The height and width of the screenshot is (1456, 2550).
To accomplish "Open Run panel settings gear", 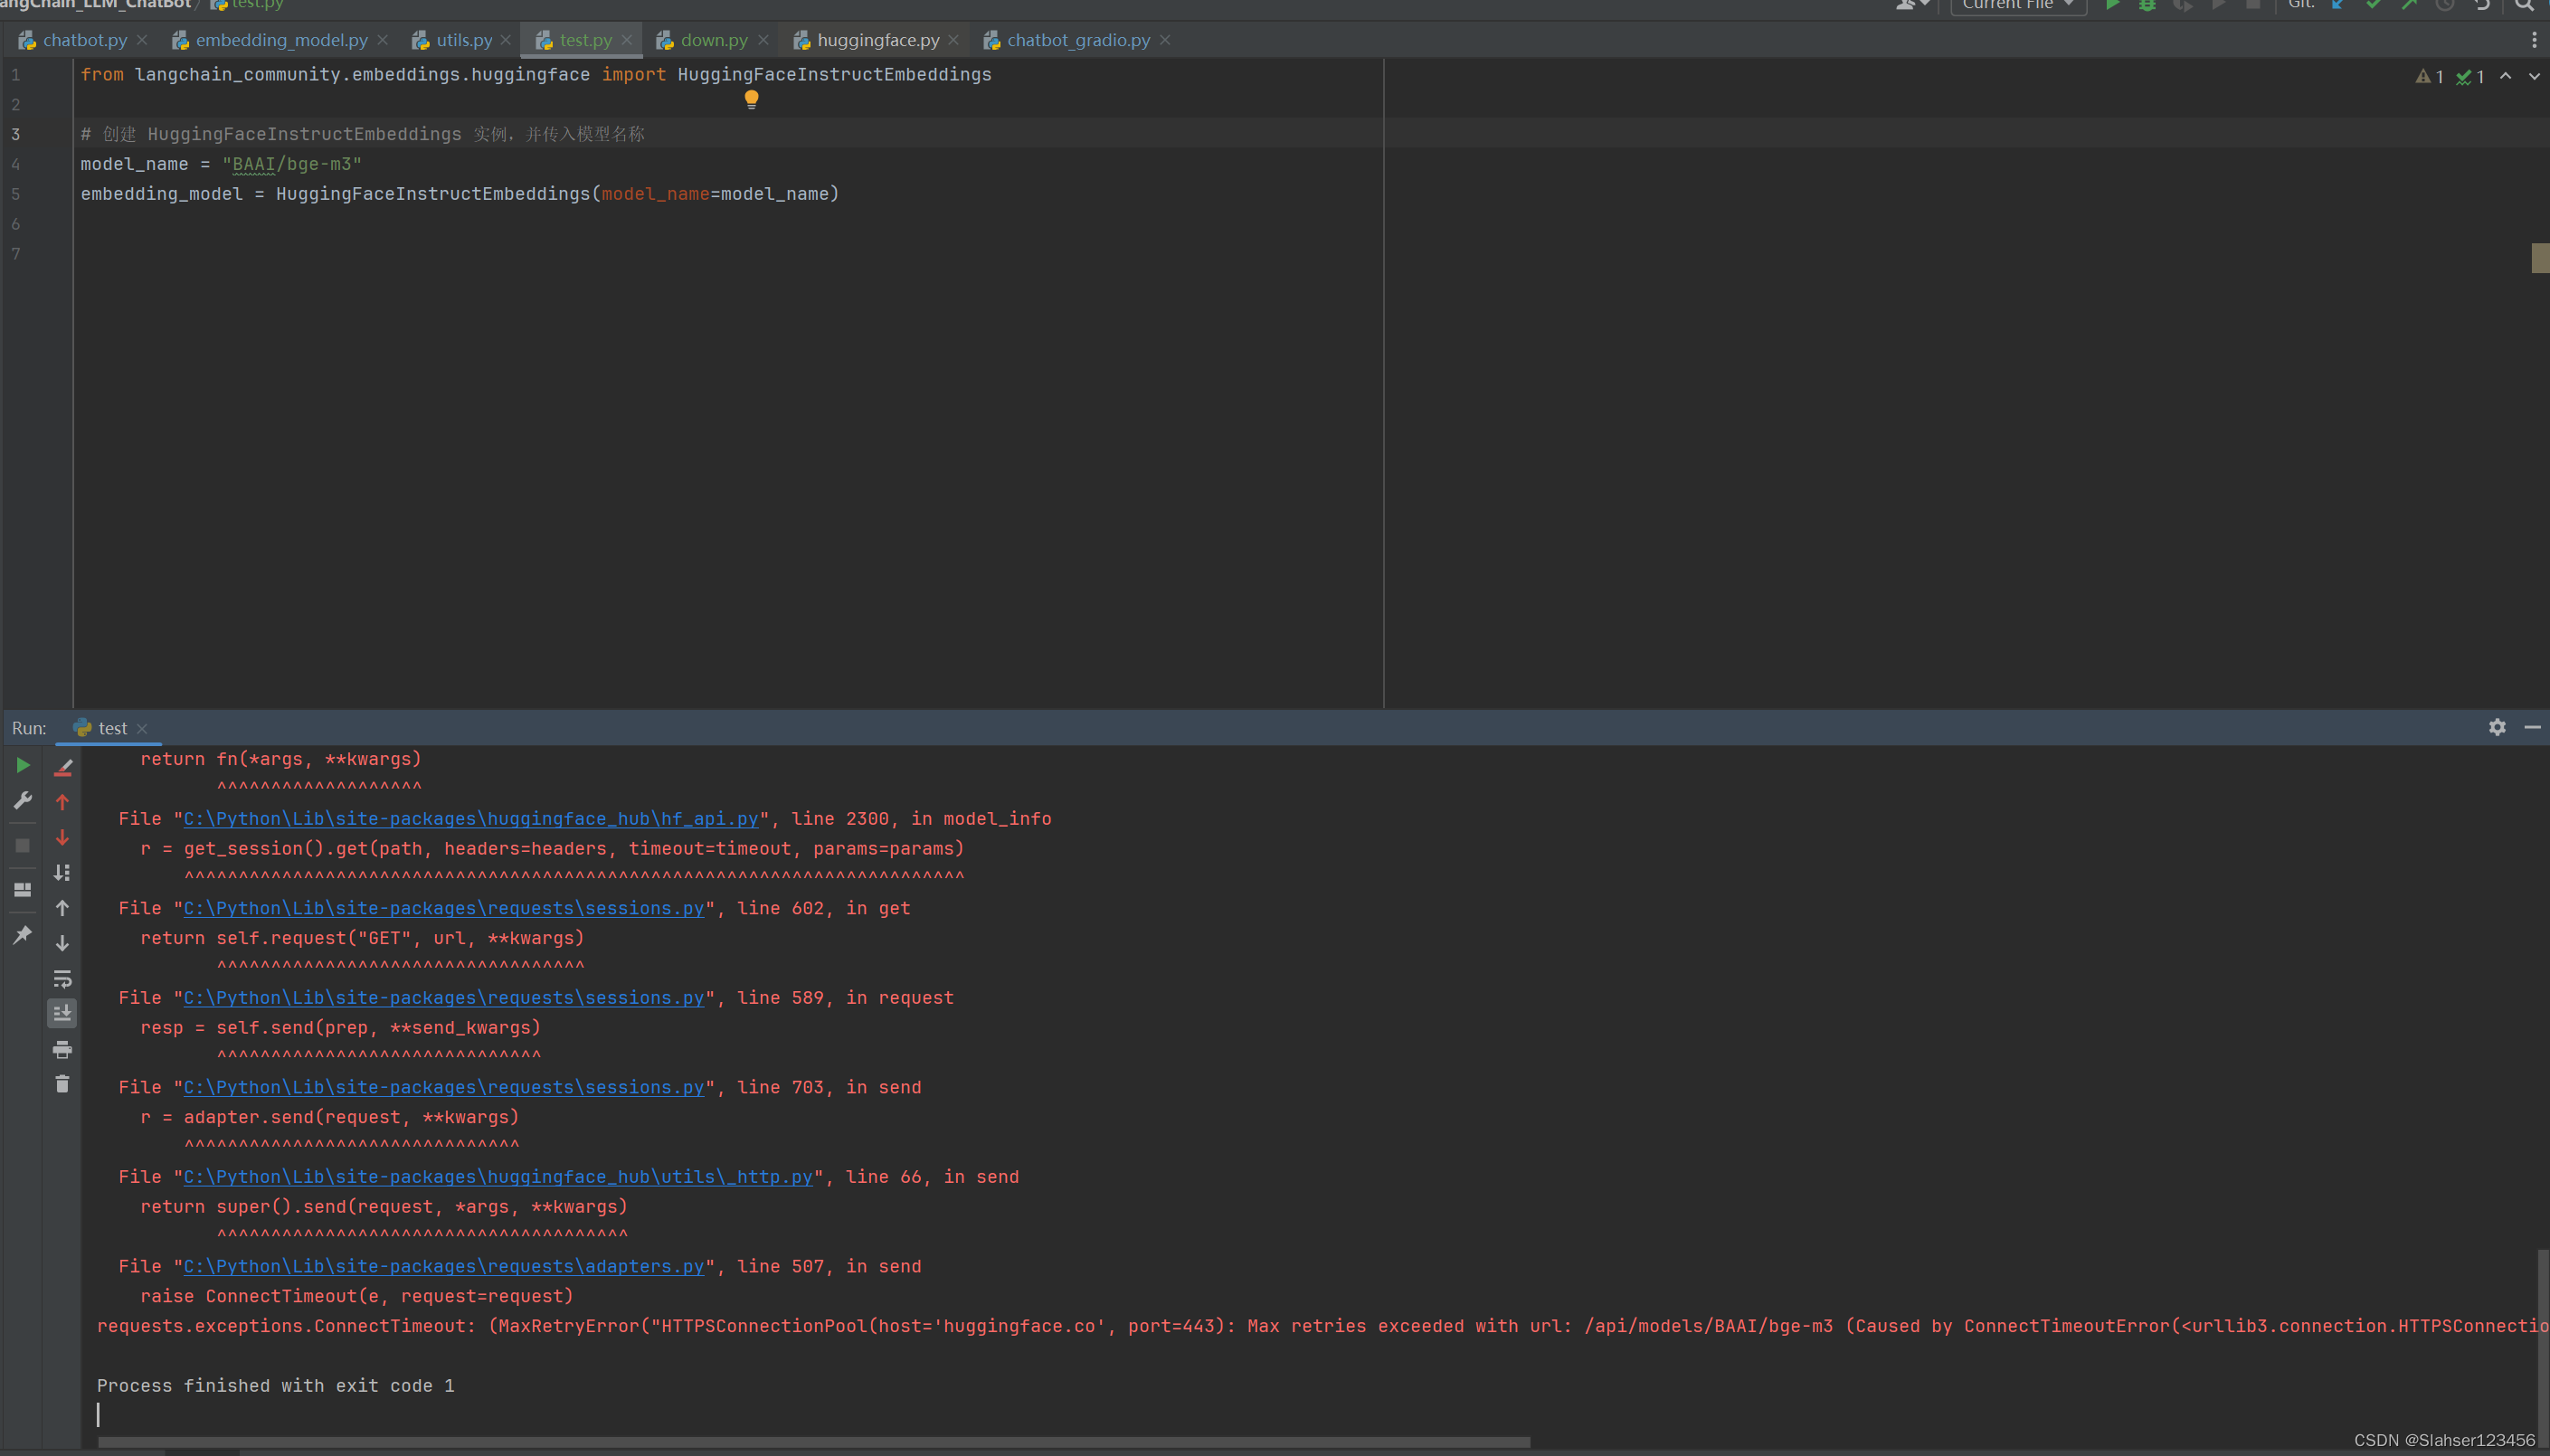I will click(2497, 727).
